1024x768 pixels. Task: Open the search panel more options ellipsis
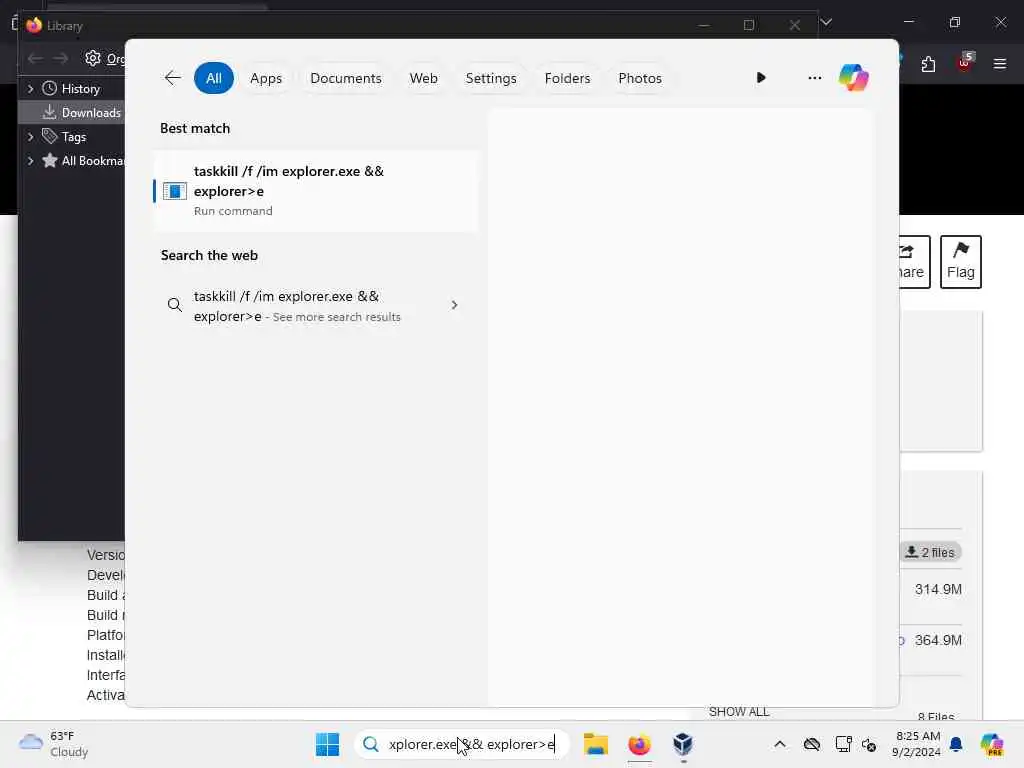pos(814,78)
